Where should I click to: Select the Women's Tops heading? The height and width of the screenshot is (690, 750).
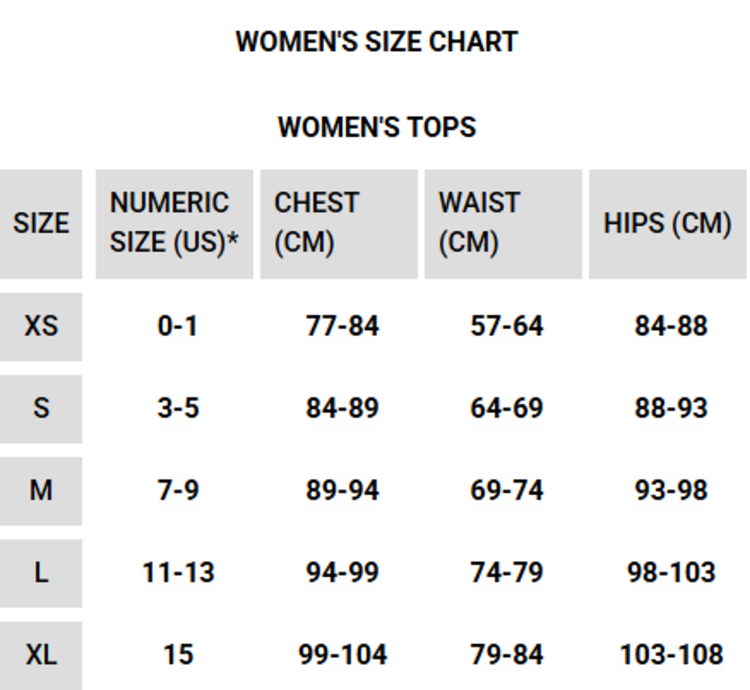pos(376,127)
